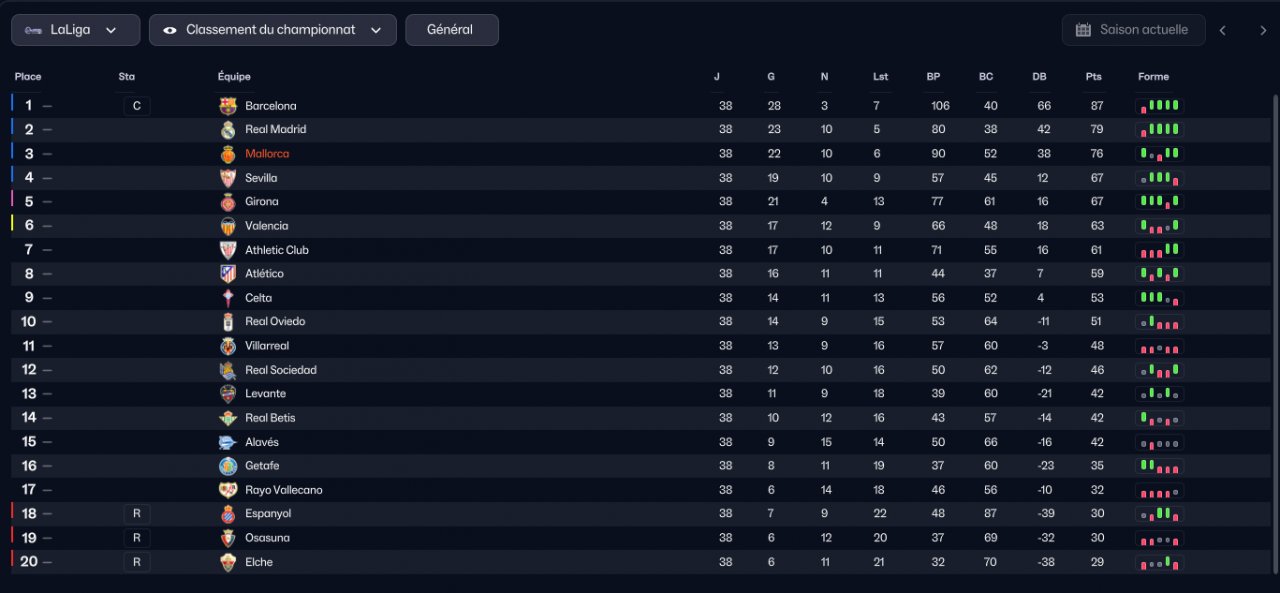The height and width of the screenshot is (593, 1280).
Task: Click the Athletic Club crest icon
Action: (x=228, y=250)
